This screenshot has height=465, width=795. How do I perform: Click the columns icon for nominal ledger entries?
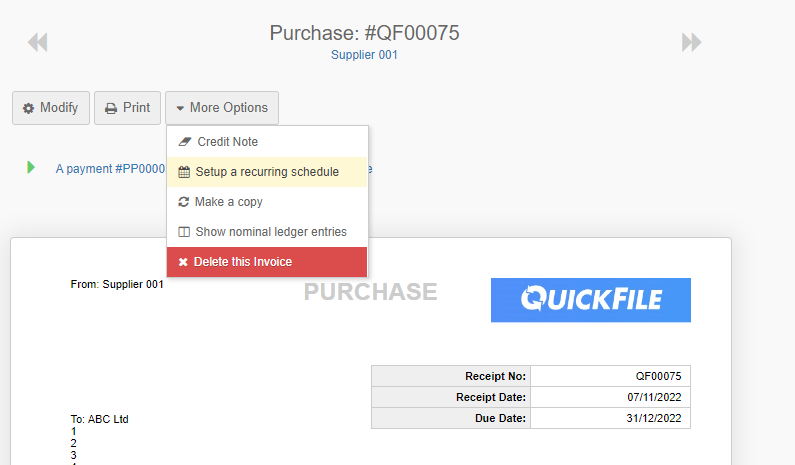click(184, 232)
